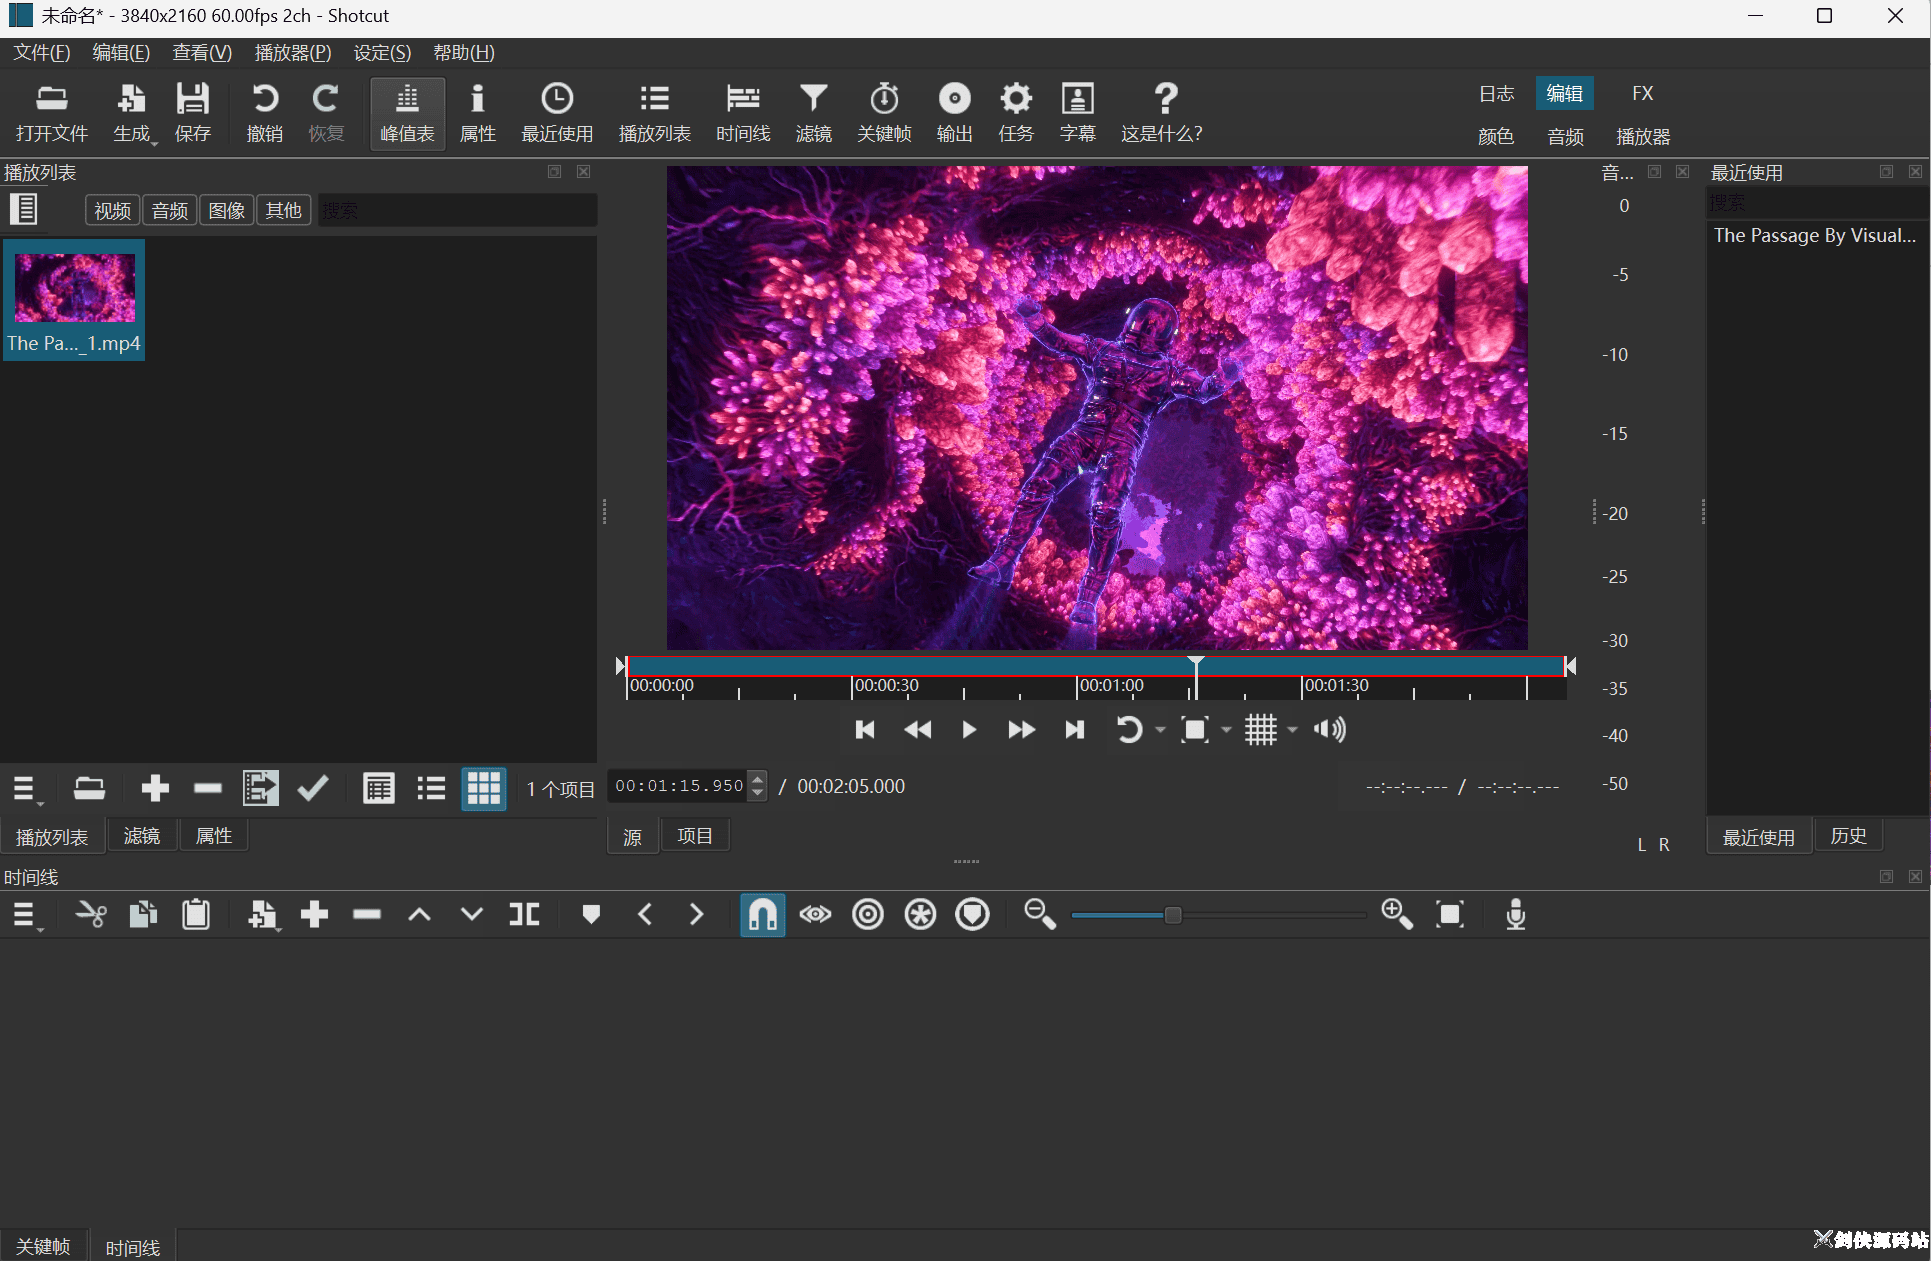The width and height of the screenshot is (1931, 1261).
Task: Open the Filters (滤镜) toolbar icon
Action: [813, 112]
